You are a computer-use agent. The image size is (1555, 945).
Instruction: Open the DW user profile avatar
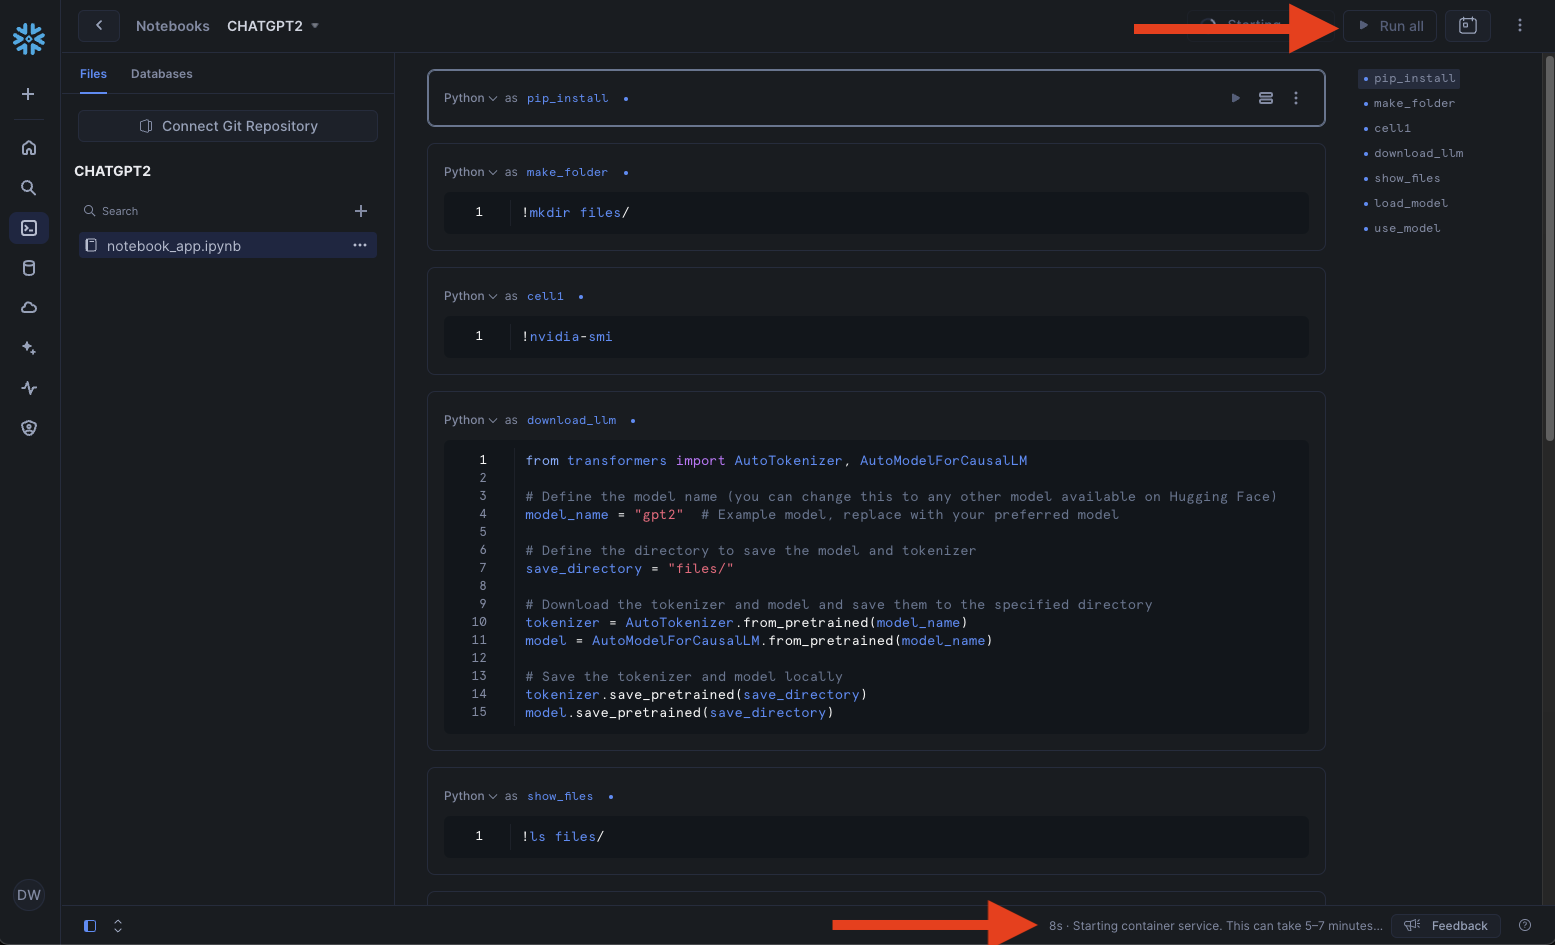(29, 895)
